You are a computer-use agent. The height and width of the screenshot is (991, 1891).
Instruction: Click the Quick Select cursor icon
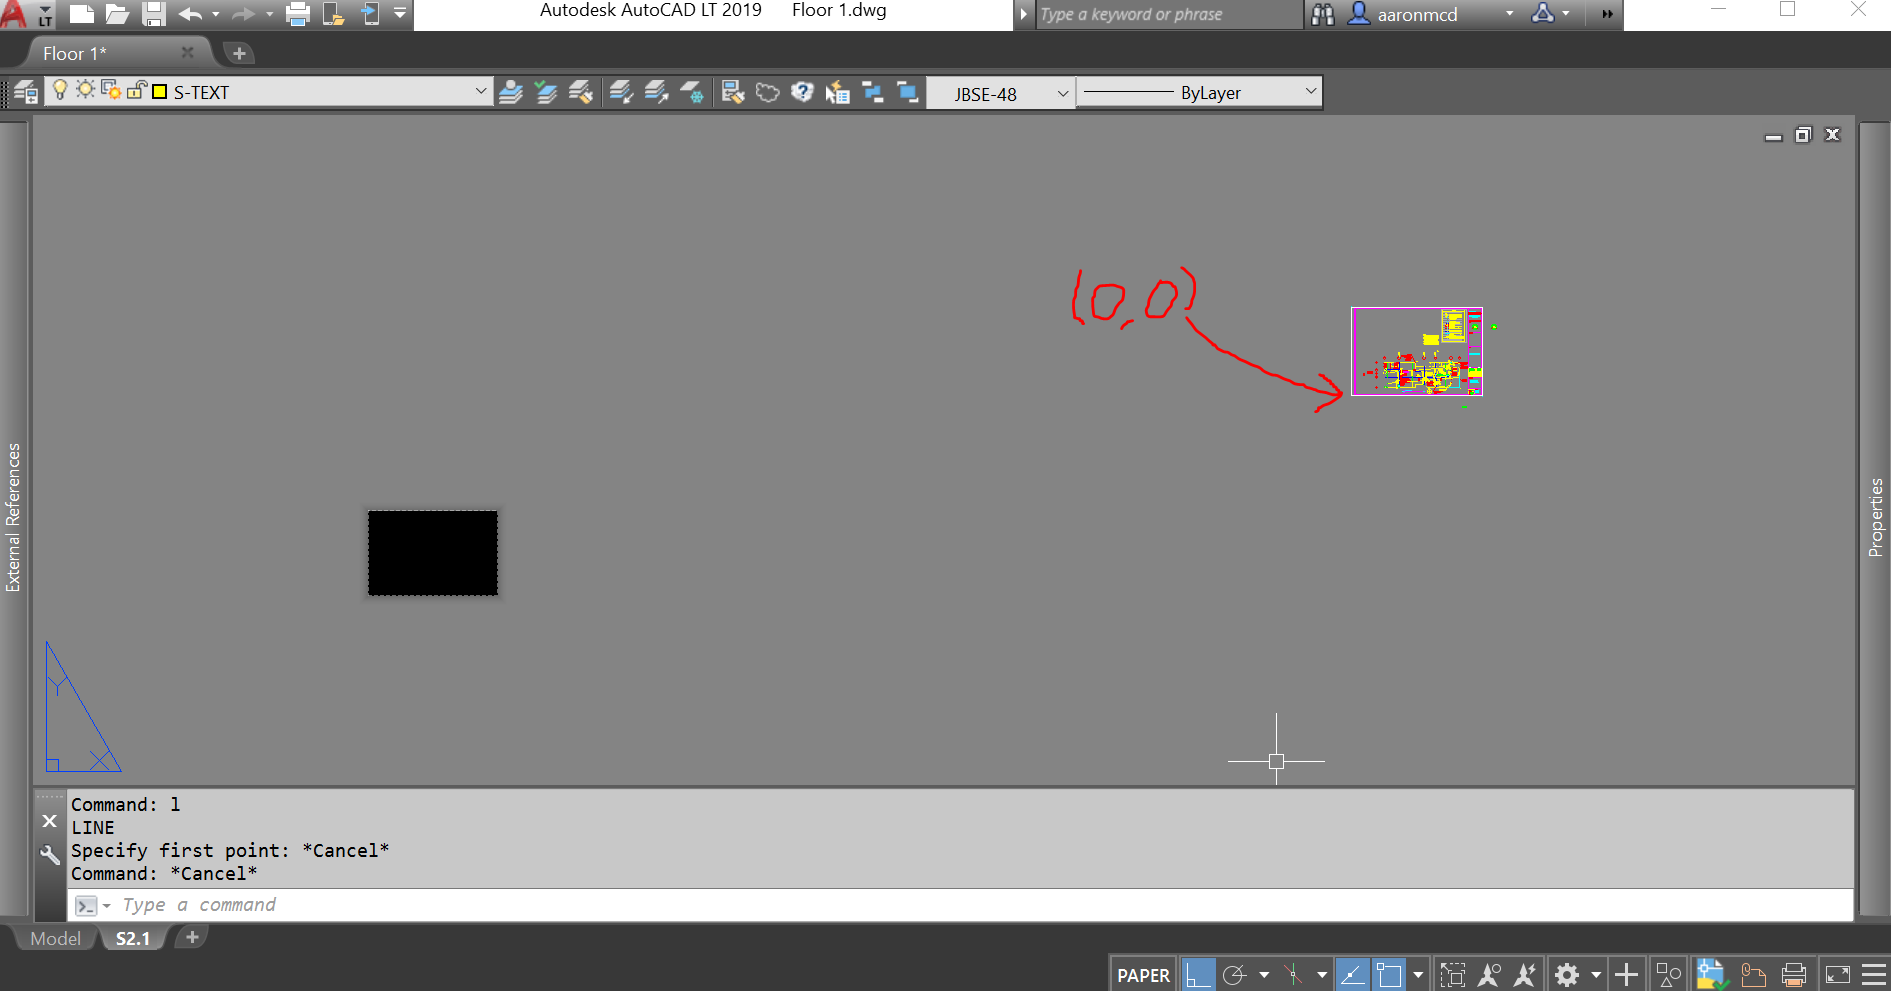(x=837, y=93)
